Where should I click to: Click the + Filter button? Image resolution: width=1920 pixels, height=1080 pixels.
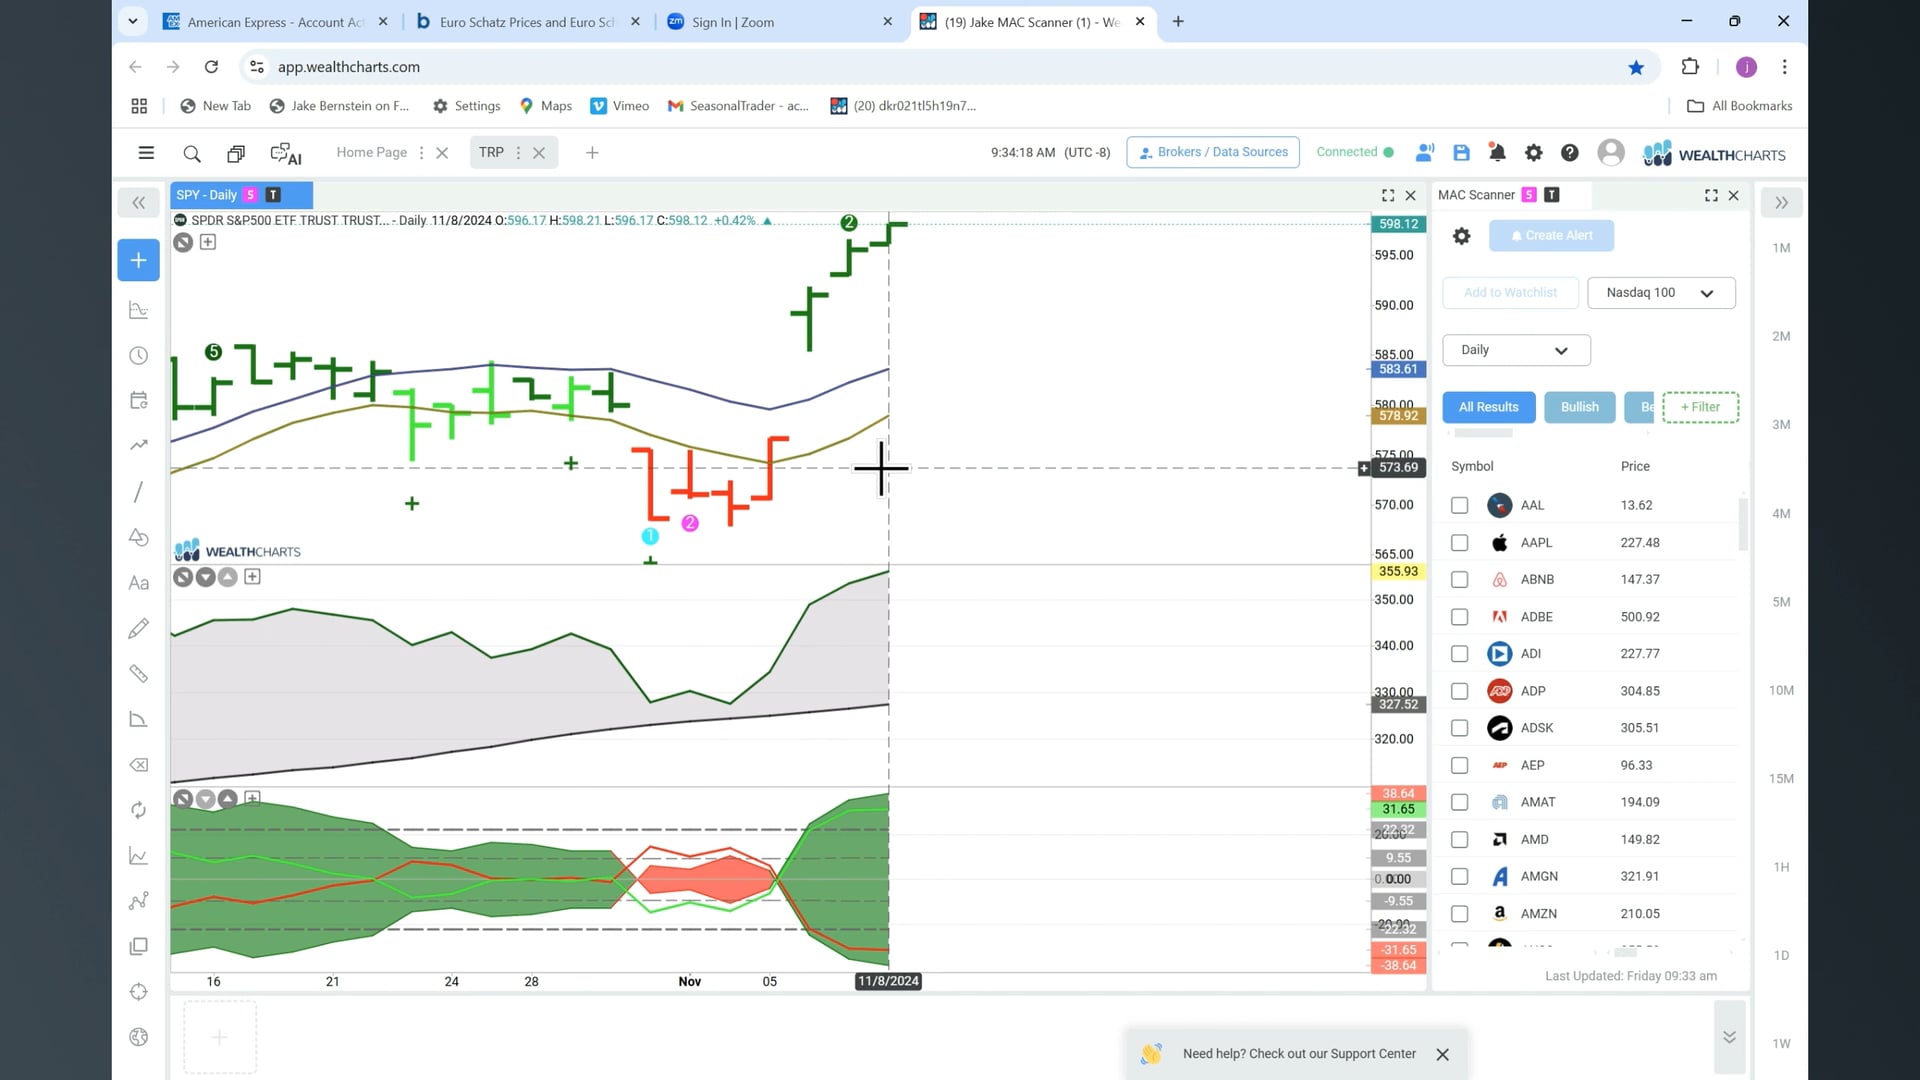[x=1700, y=407]
